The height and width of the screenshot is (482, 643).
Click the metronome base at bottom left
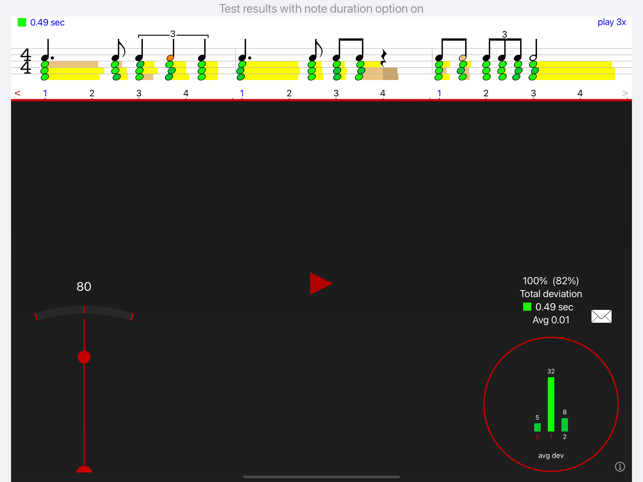(x=84, y=469)
